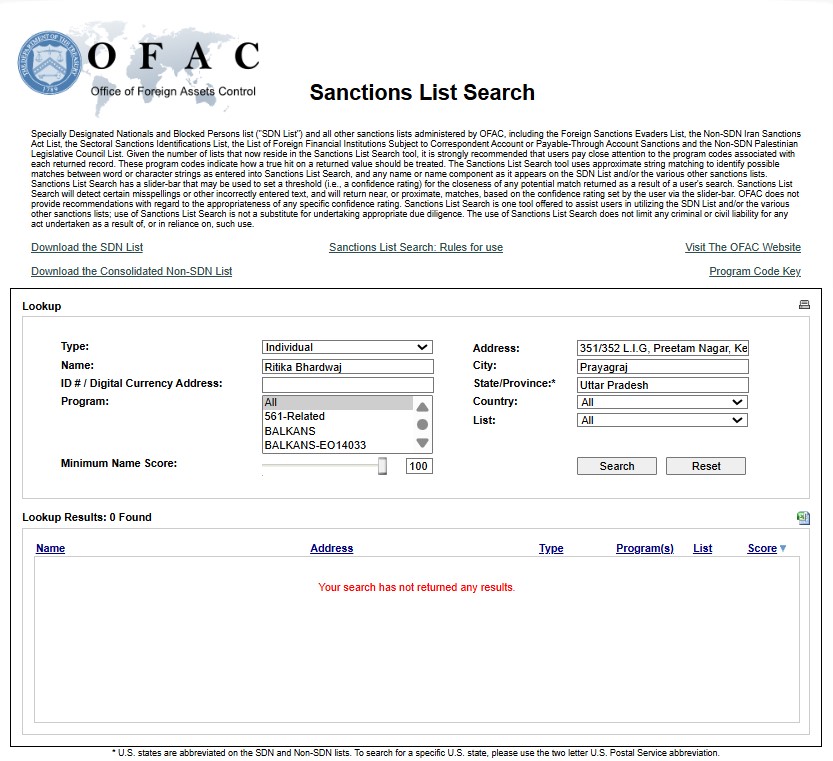The width and height of the screenshot is (833, 761).
Task: Click the Minimum Name Score slider handle
Action: (x=382, y=466)
